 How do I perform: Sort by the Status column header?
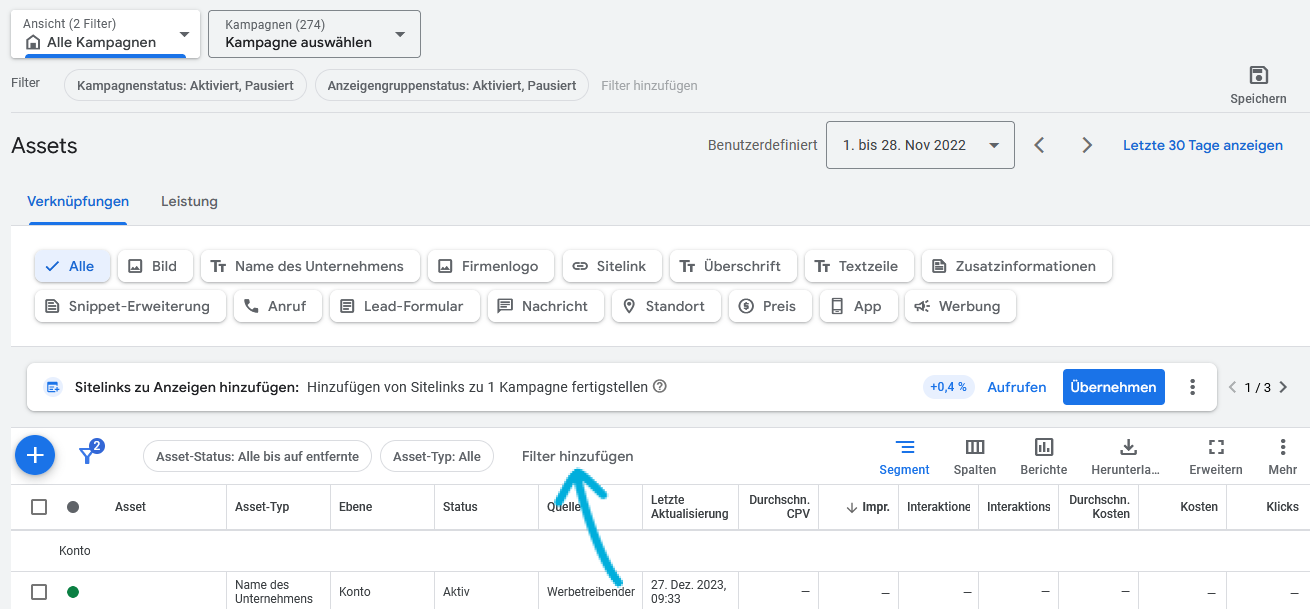[x=460, y=507]
